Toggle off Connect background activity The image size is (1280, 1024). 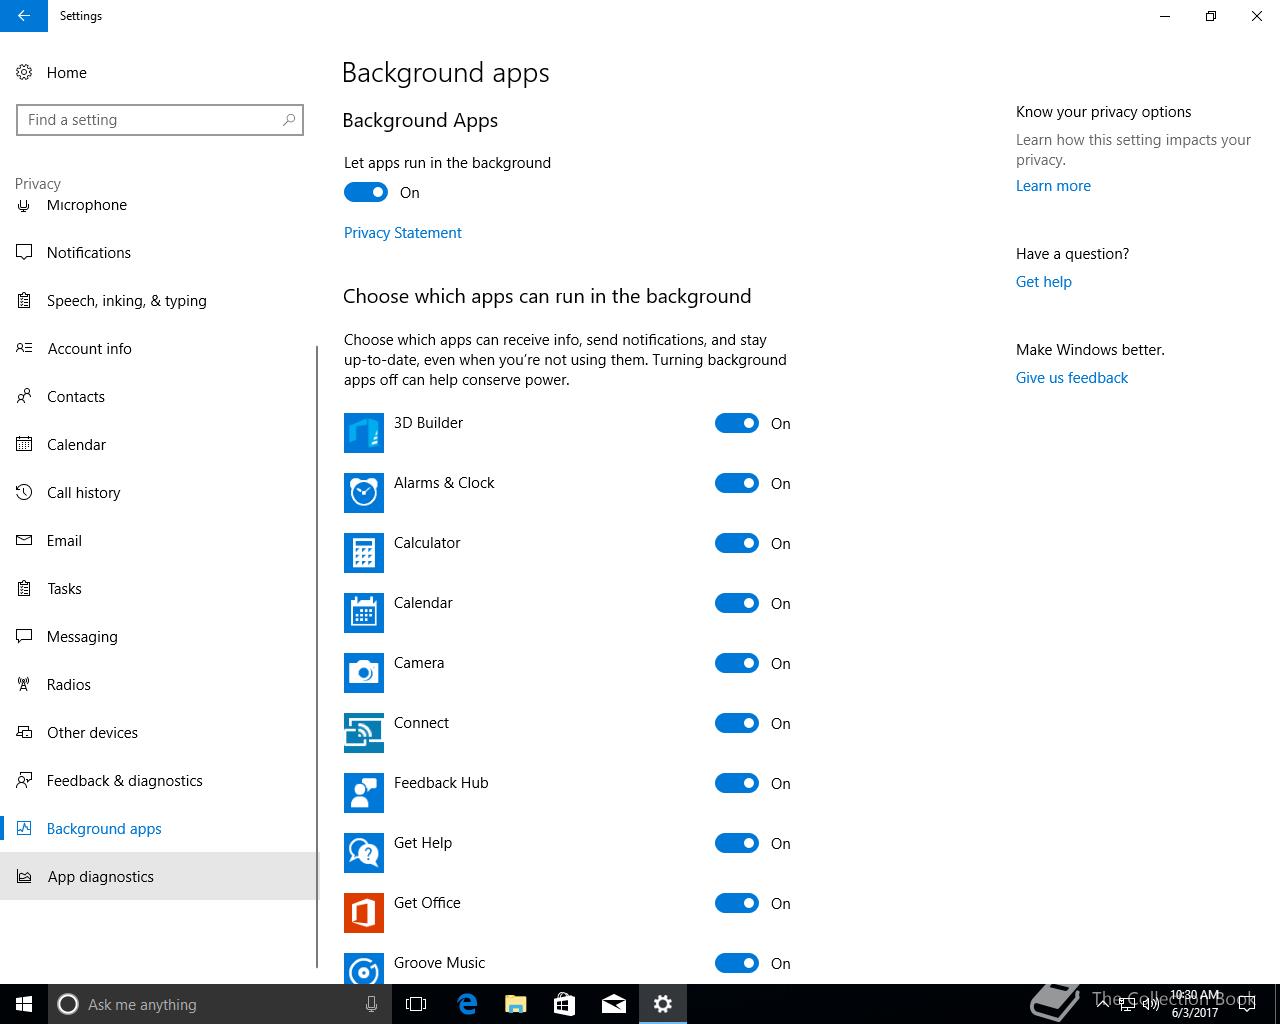737,723
